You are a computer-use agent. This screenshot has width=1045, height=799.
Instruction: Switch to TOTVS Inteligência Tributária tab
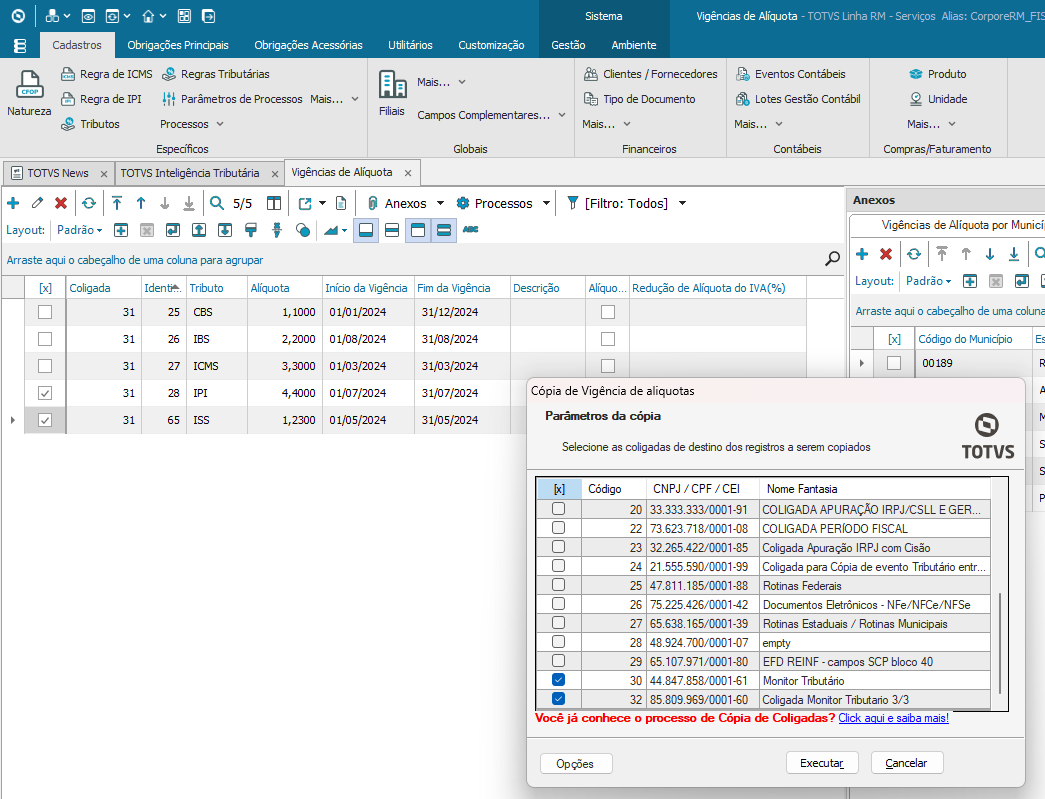coord(190,173)
